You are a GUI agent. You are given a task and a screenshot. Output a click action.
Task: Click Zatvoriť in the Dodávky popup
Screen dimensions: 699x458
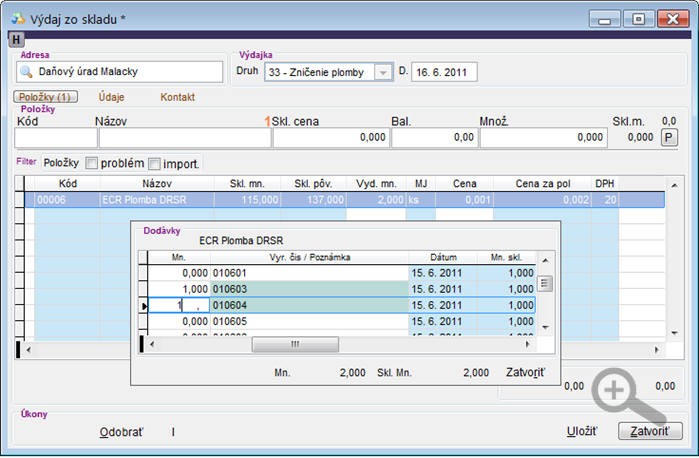coord(525,372)
